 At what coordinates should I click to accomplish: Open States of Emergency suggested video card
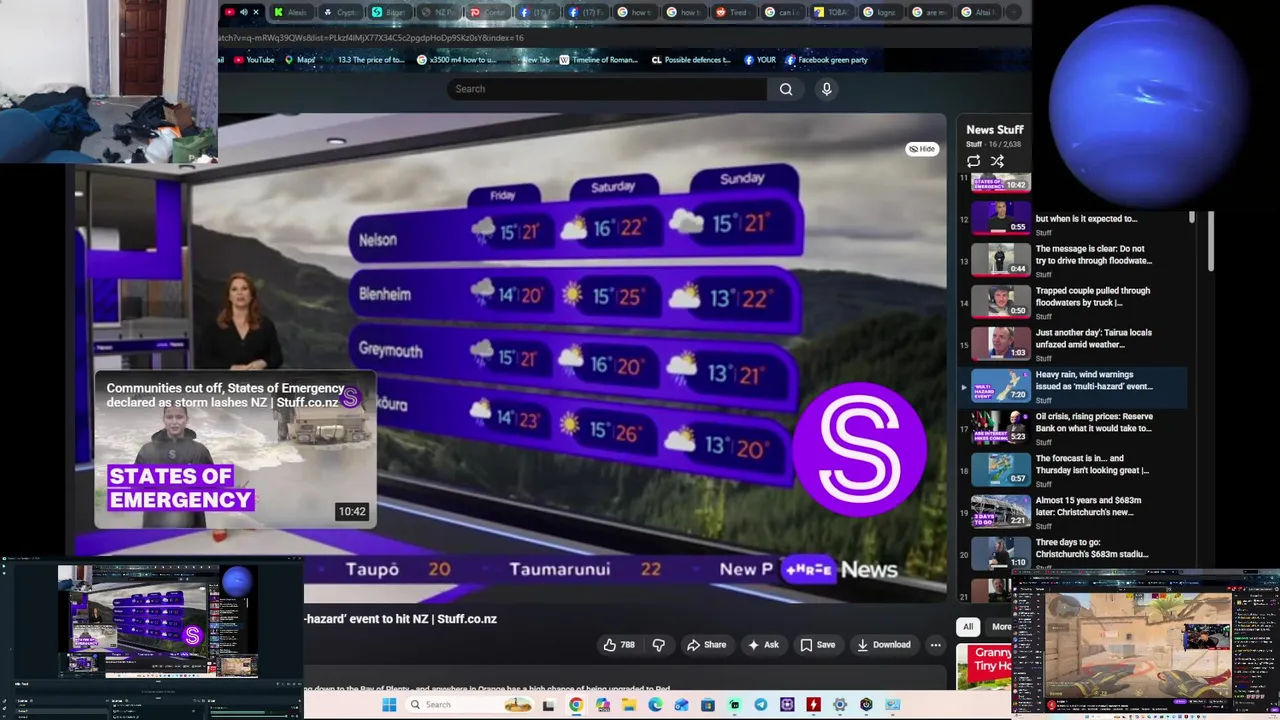point(235,450)
